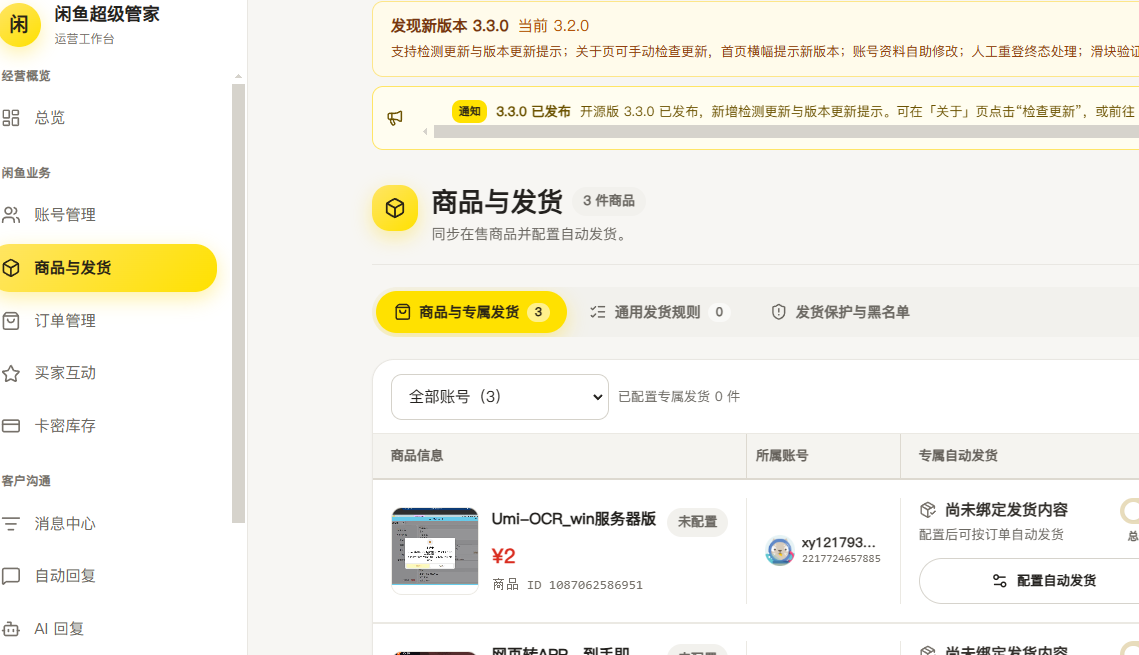Click the Umi-OCR product thumbnail
Viewport: 1139px width, 655px height.
click(435, 550)
